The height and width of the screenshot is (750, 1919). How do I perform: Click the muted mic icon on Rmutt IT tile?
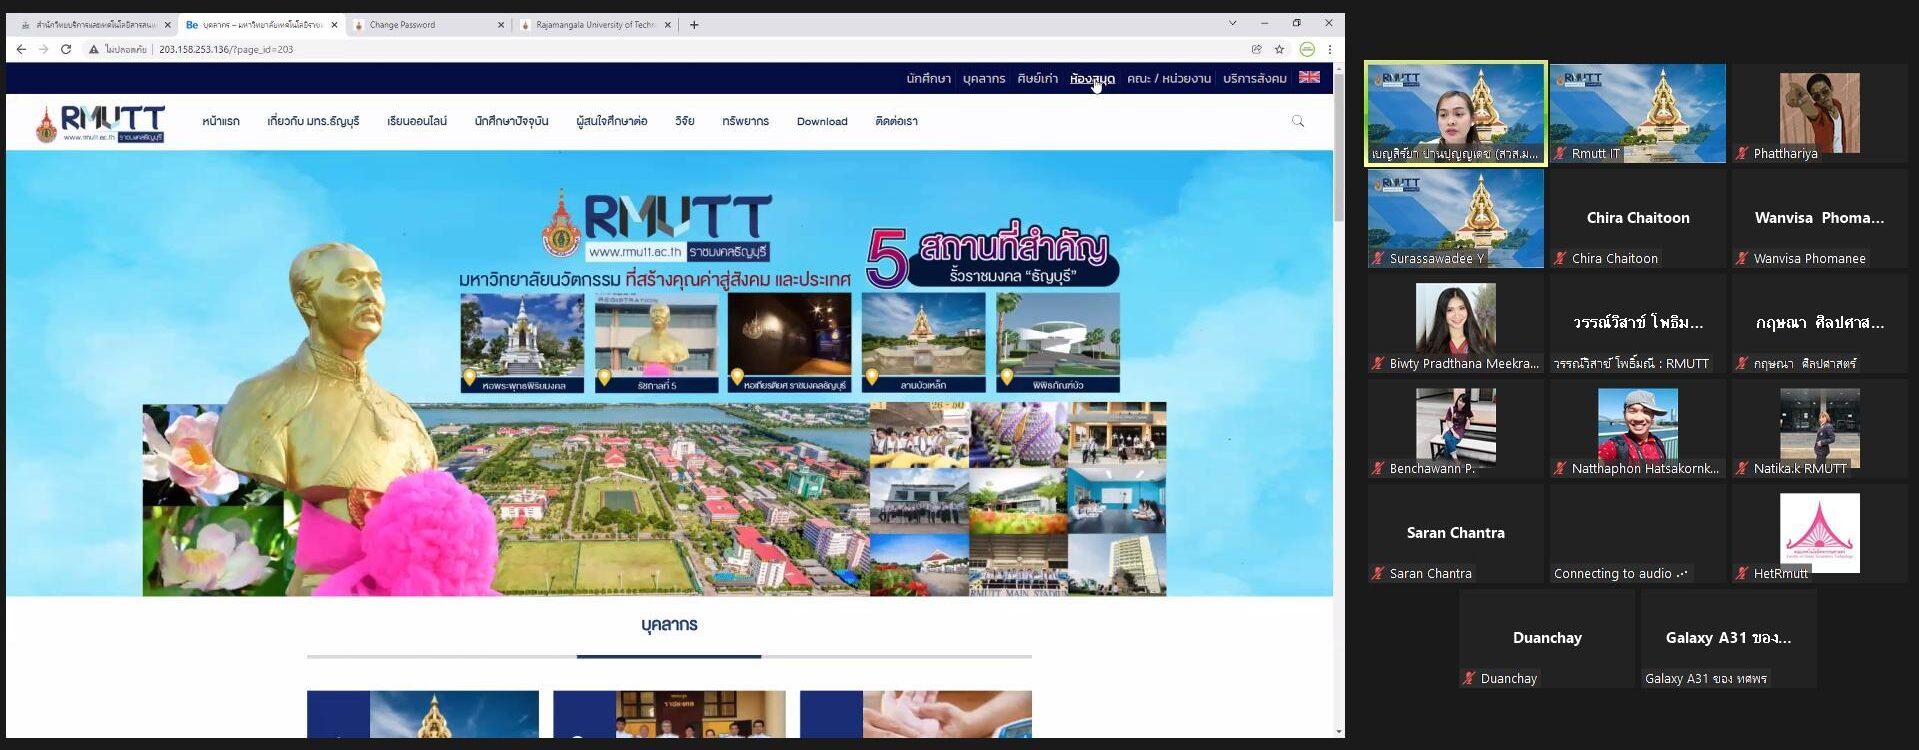point(1560,153)
